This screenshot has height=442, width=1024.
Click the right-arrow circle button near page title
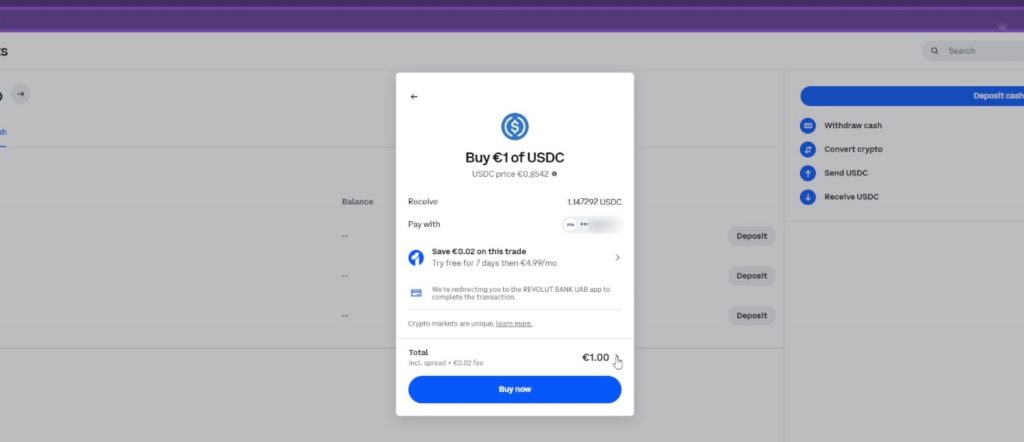(x=21, y=95)
